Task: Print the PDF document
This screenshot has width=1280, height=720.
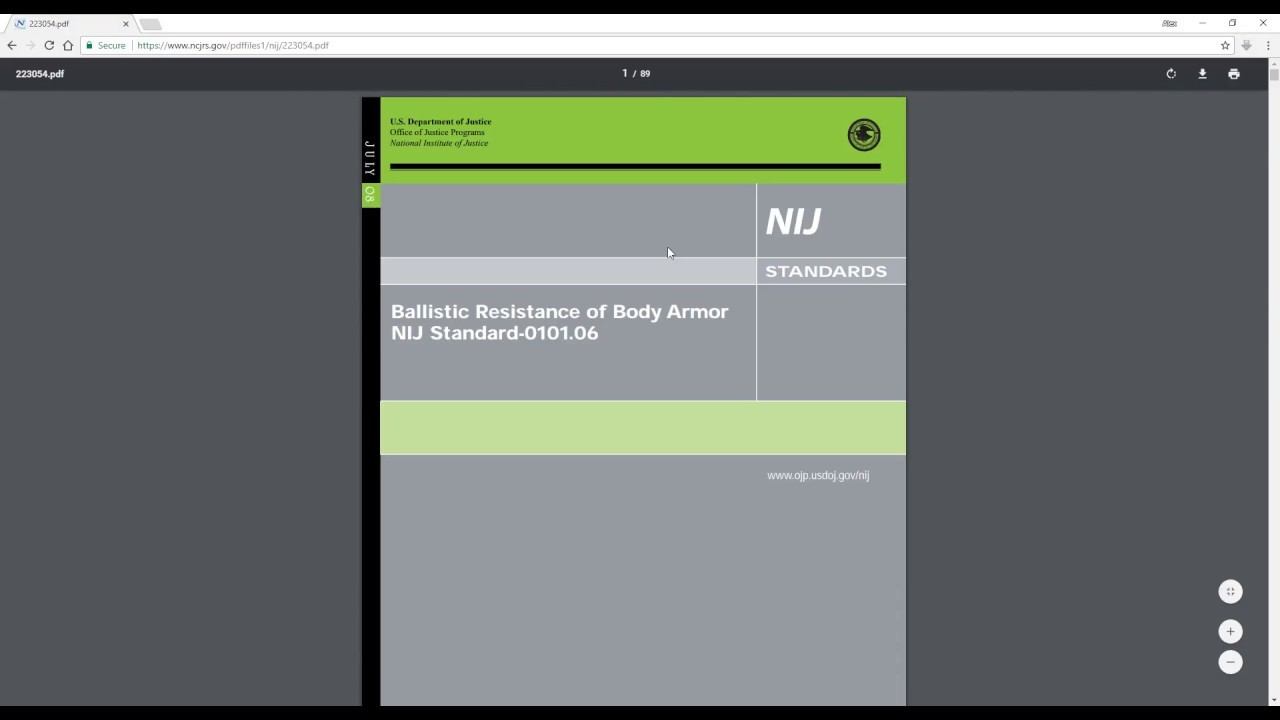Action: (1234, 74)
